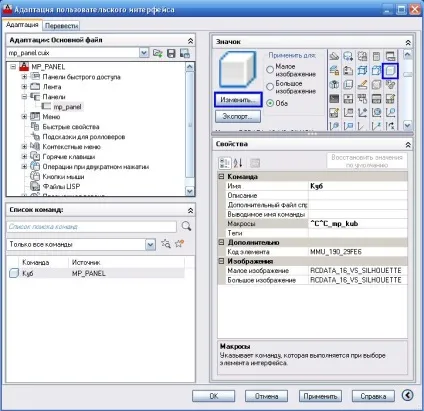Pick the globe coordinate icon in grid

click(376, 113)
